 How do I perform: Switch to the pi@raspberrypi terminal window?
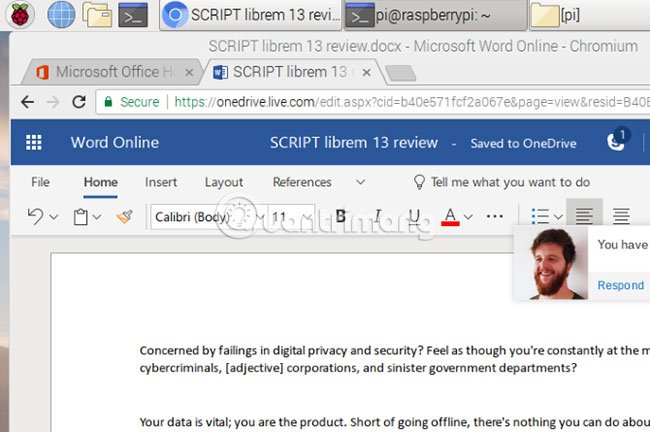point(435,16)
